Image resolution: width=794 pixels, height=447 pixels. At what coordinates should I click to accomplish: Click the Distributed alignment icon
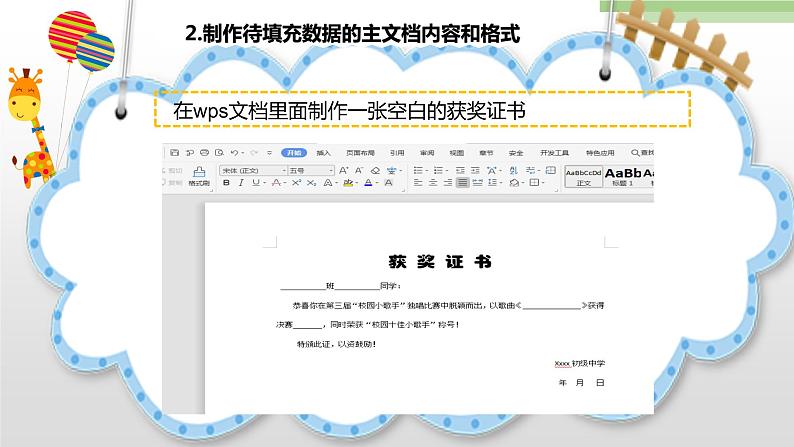tap(478, 182)
